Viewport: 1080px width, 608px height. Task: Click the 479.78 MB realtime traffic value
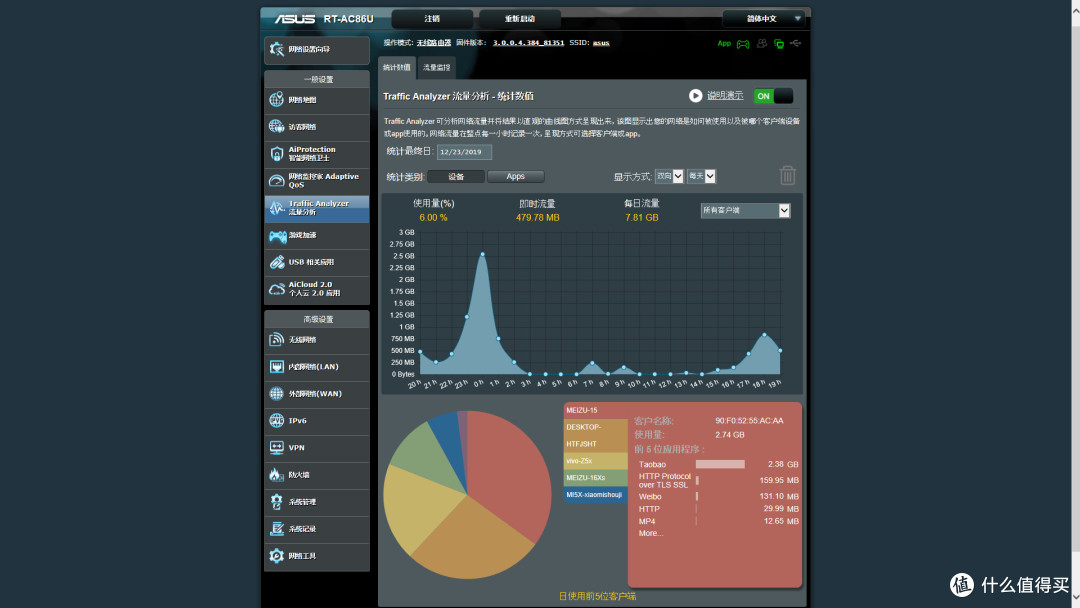click(538, 218)
